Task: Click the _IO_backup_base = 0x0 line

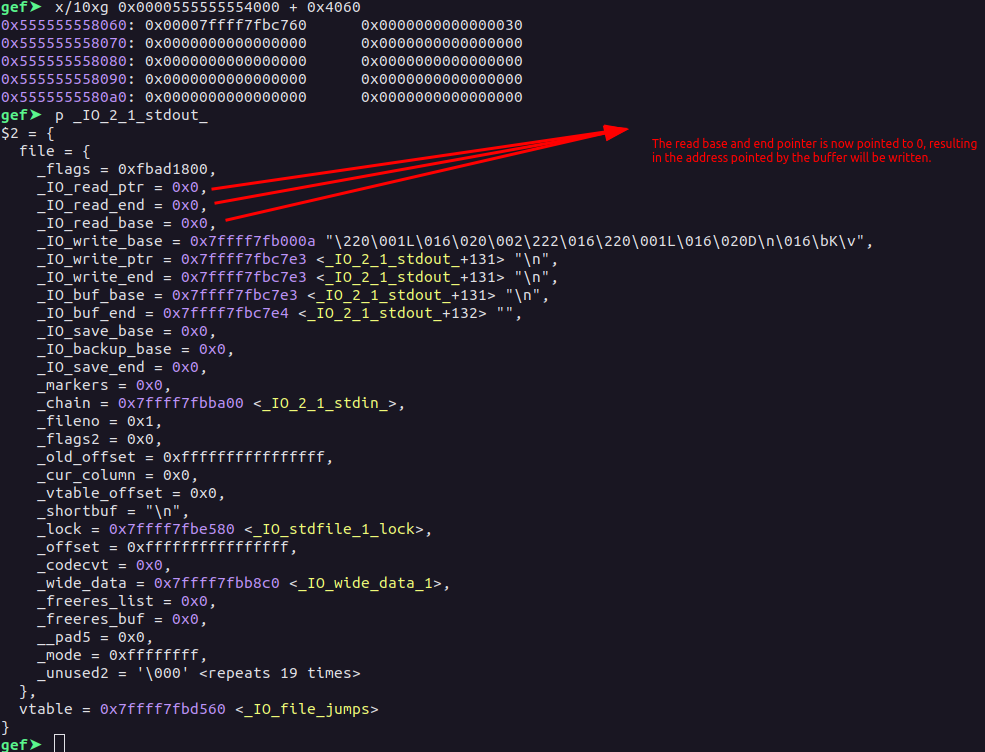Action: [x=135, y=350]
